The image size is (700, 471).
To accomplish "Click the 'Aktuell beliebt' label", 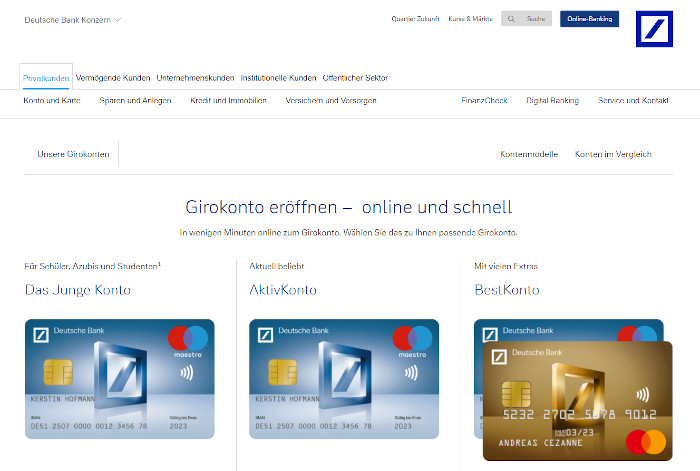I will point(276,266).
